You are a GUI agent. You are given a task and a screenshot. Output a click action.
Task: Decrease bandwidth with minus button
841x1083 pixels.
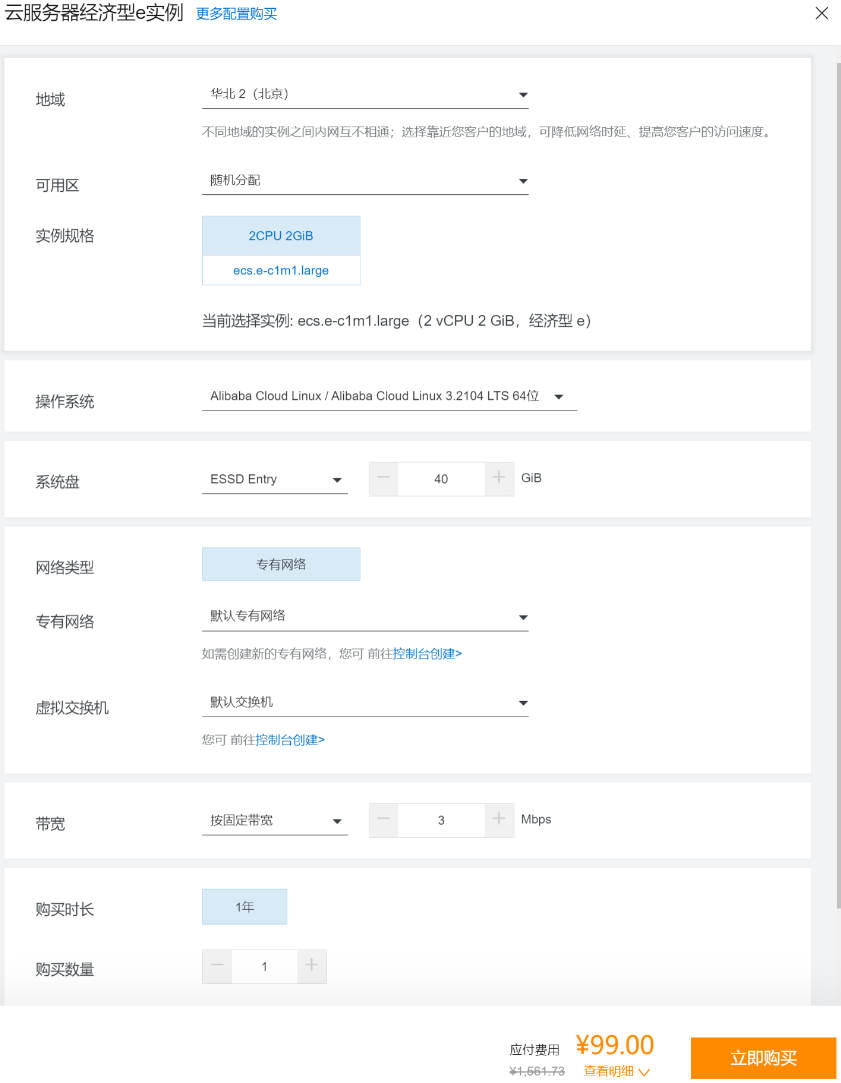click(384, 820)
